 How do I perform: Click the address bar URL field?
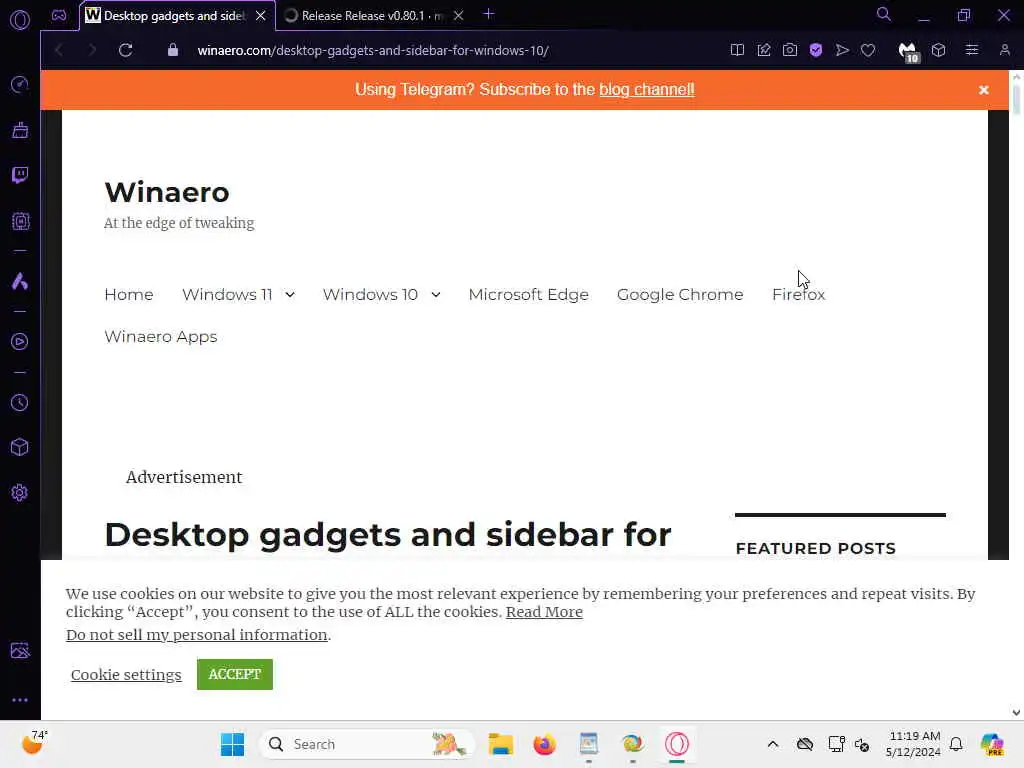tap(373, 50)
